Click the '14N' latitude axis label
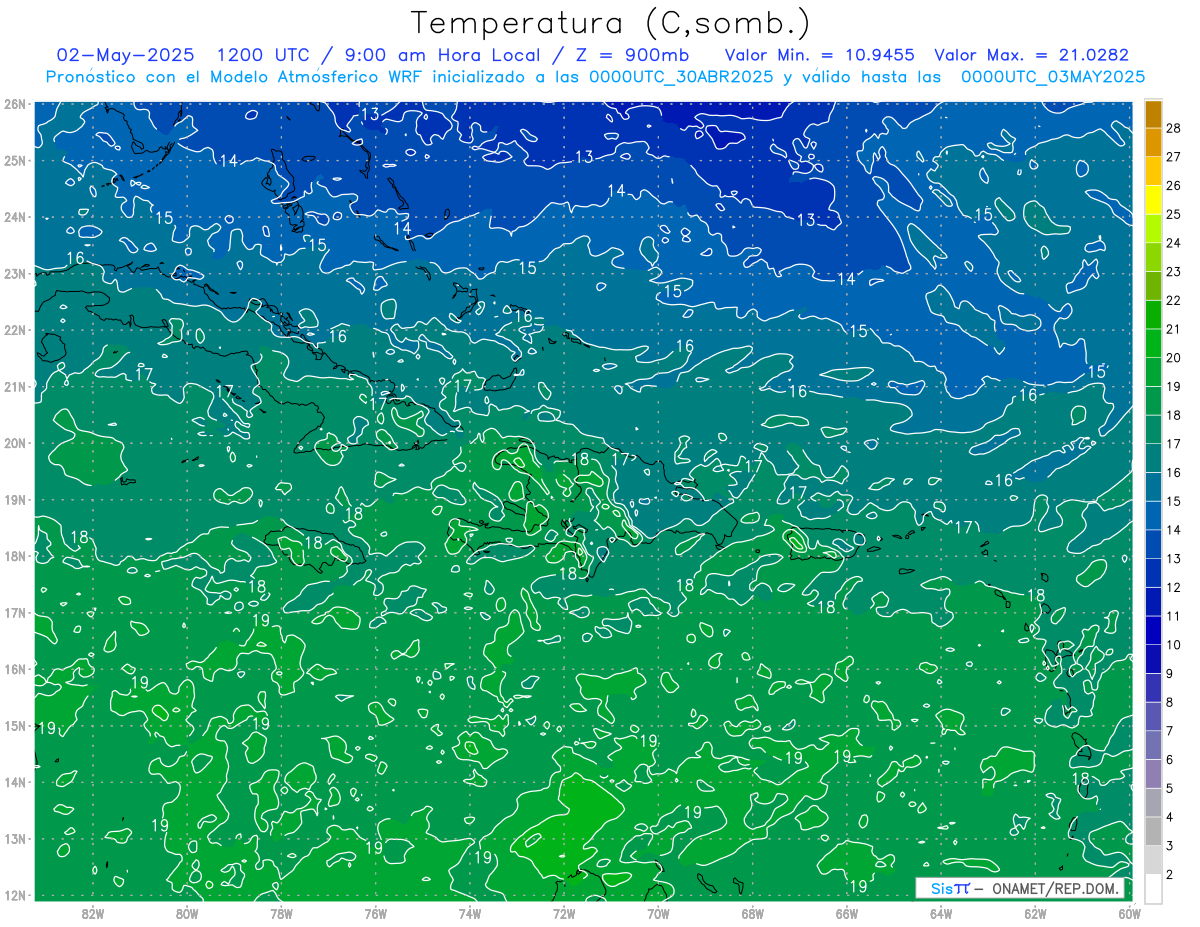Image resolution: width=1200 pixels, height=927 pixels. [x=15, y=782]
